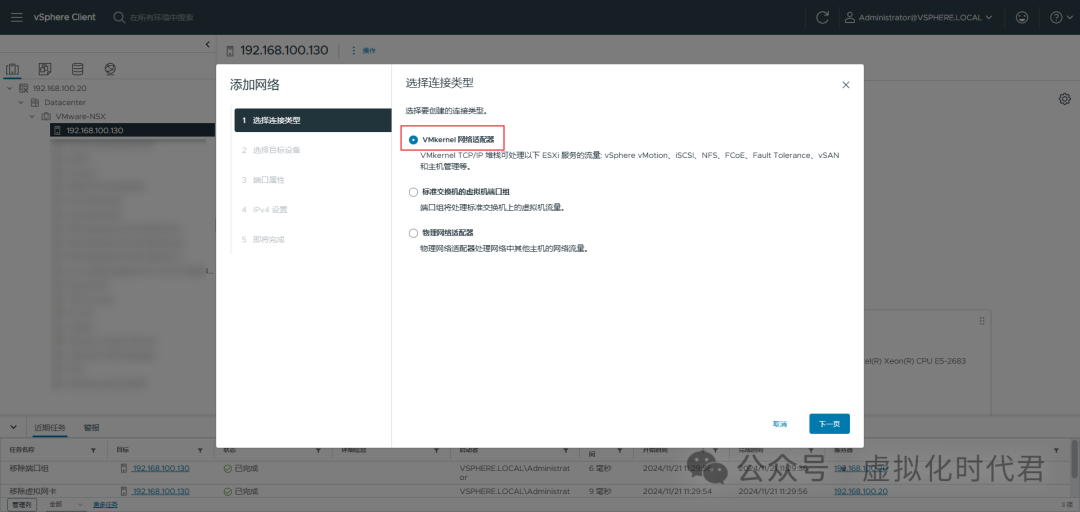
Task: Filter the 服务器 column
Action: point(1055,450)
